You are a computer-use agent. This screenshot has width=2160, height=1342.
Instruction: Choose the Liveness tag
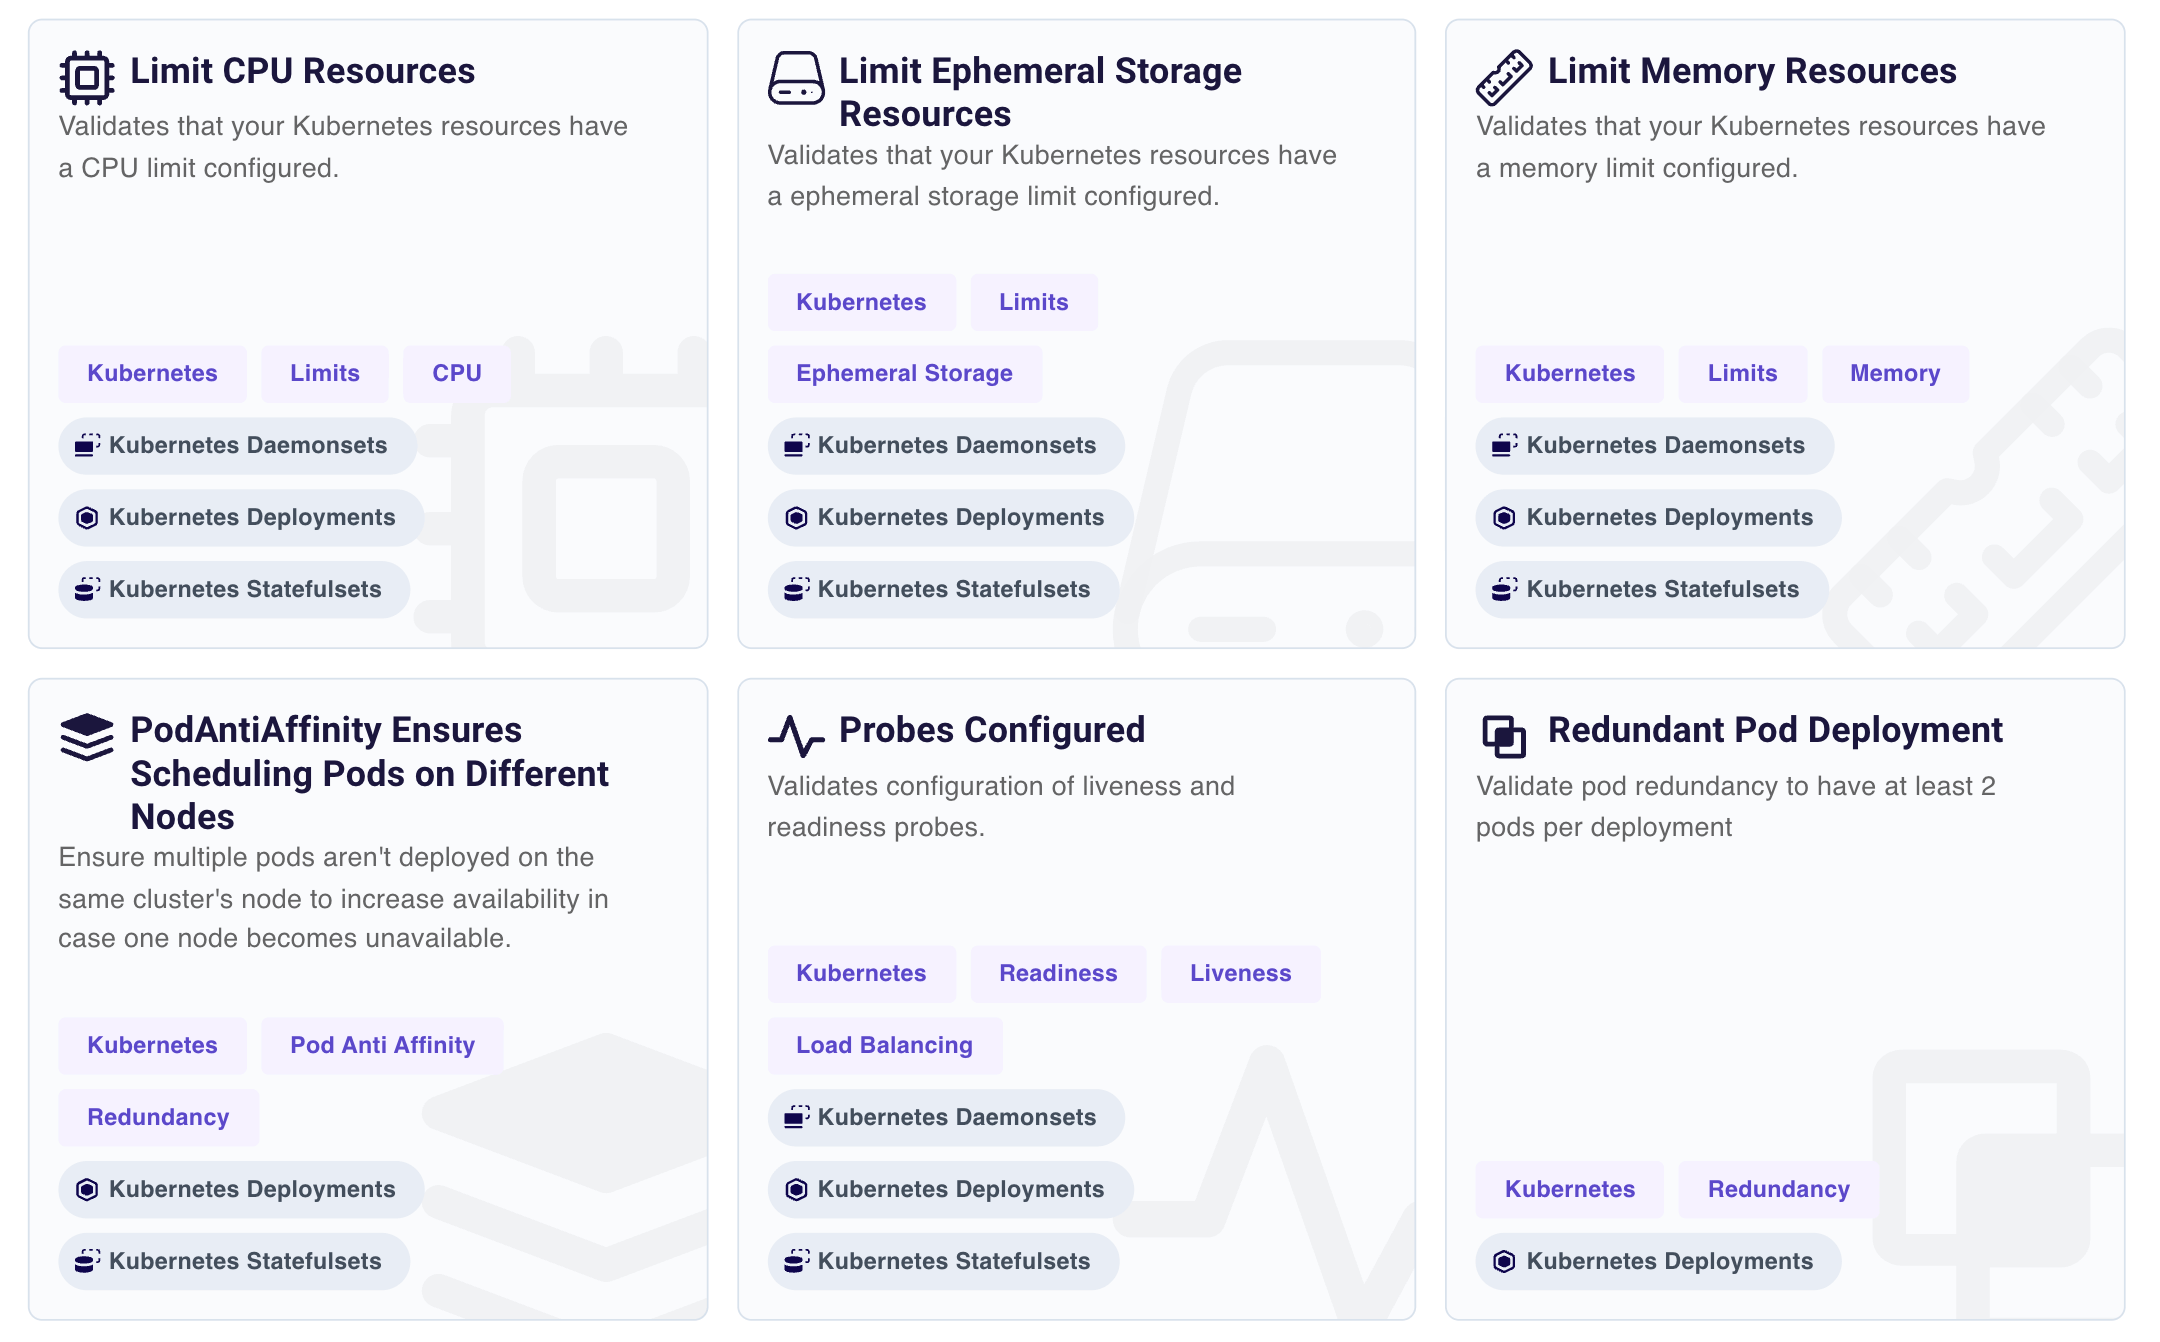pyautogui.click(x=1240, y=973)
